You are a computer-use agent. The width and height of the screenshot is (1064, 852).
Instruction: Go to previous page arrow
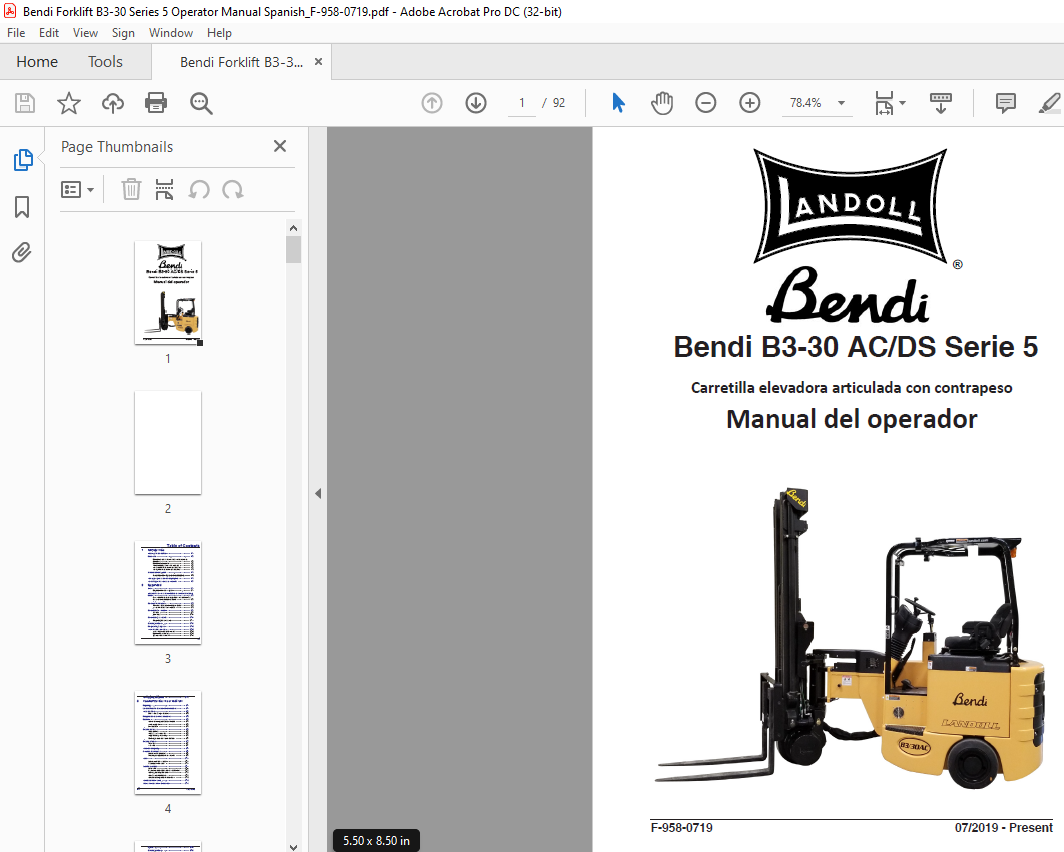pyautogui.click(x=432, y=103)
